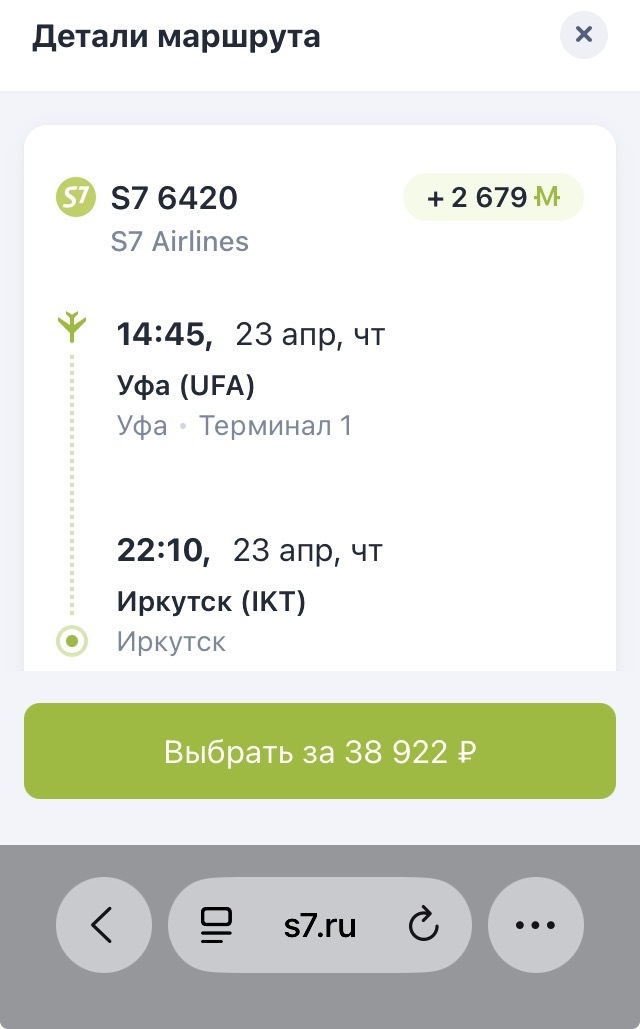This screenshot has height=1029, width=640.
Task: Close the route details panel
Action: (584, 36)
